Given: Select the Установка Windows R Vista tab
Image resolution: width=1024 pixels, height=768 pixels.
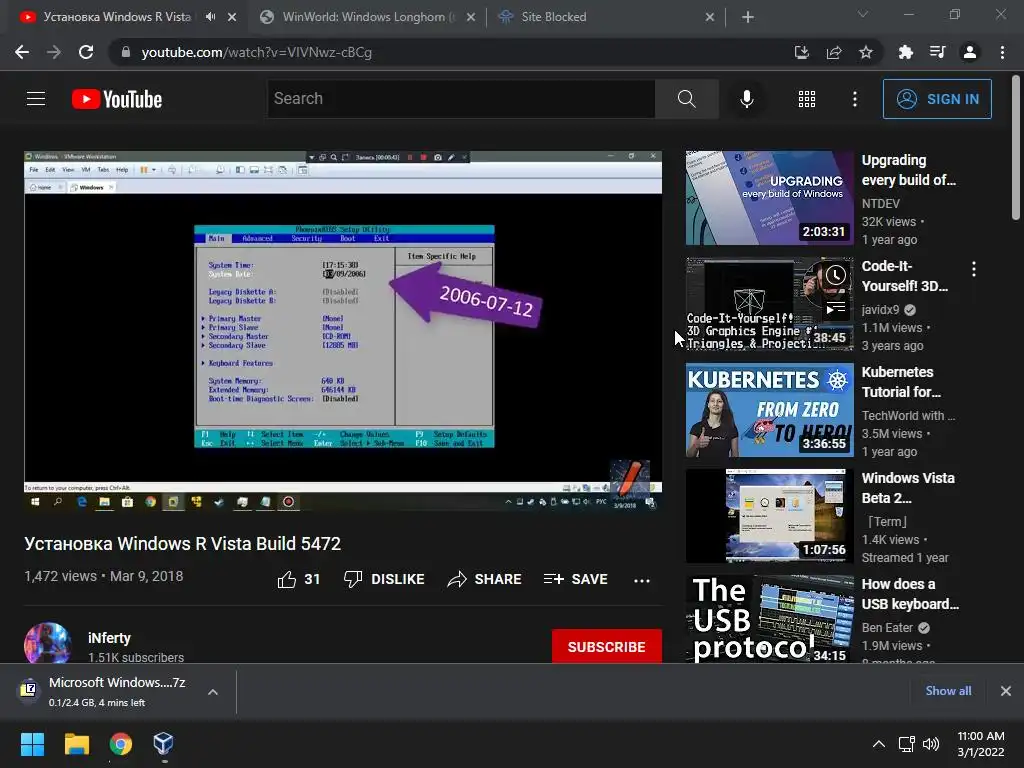Looking at the screenshot, I should [116, 17].
